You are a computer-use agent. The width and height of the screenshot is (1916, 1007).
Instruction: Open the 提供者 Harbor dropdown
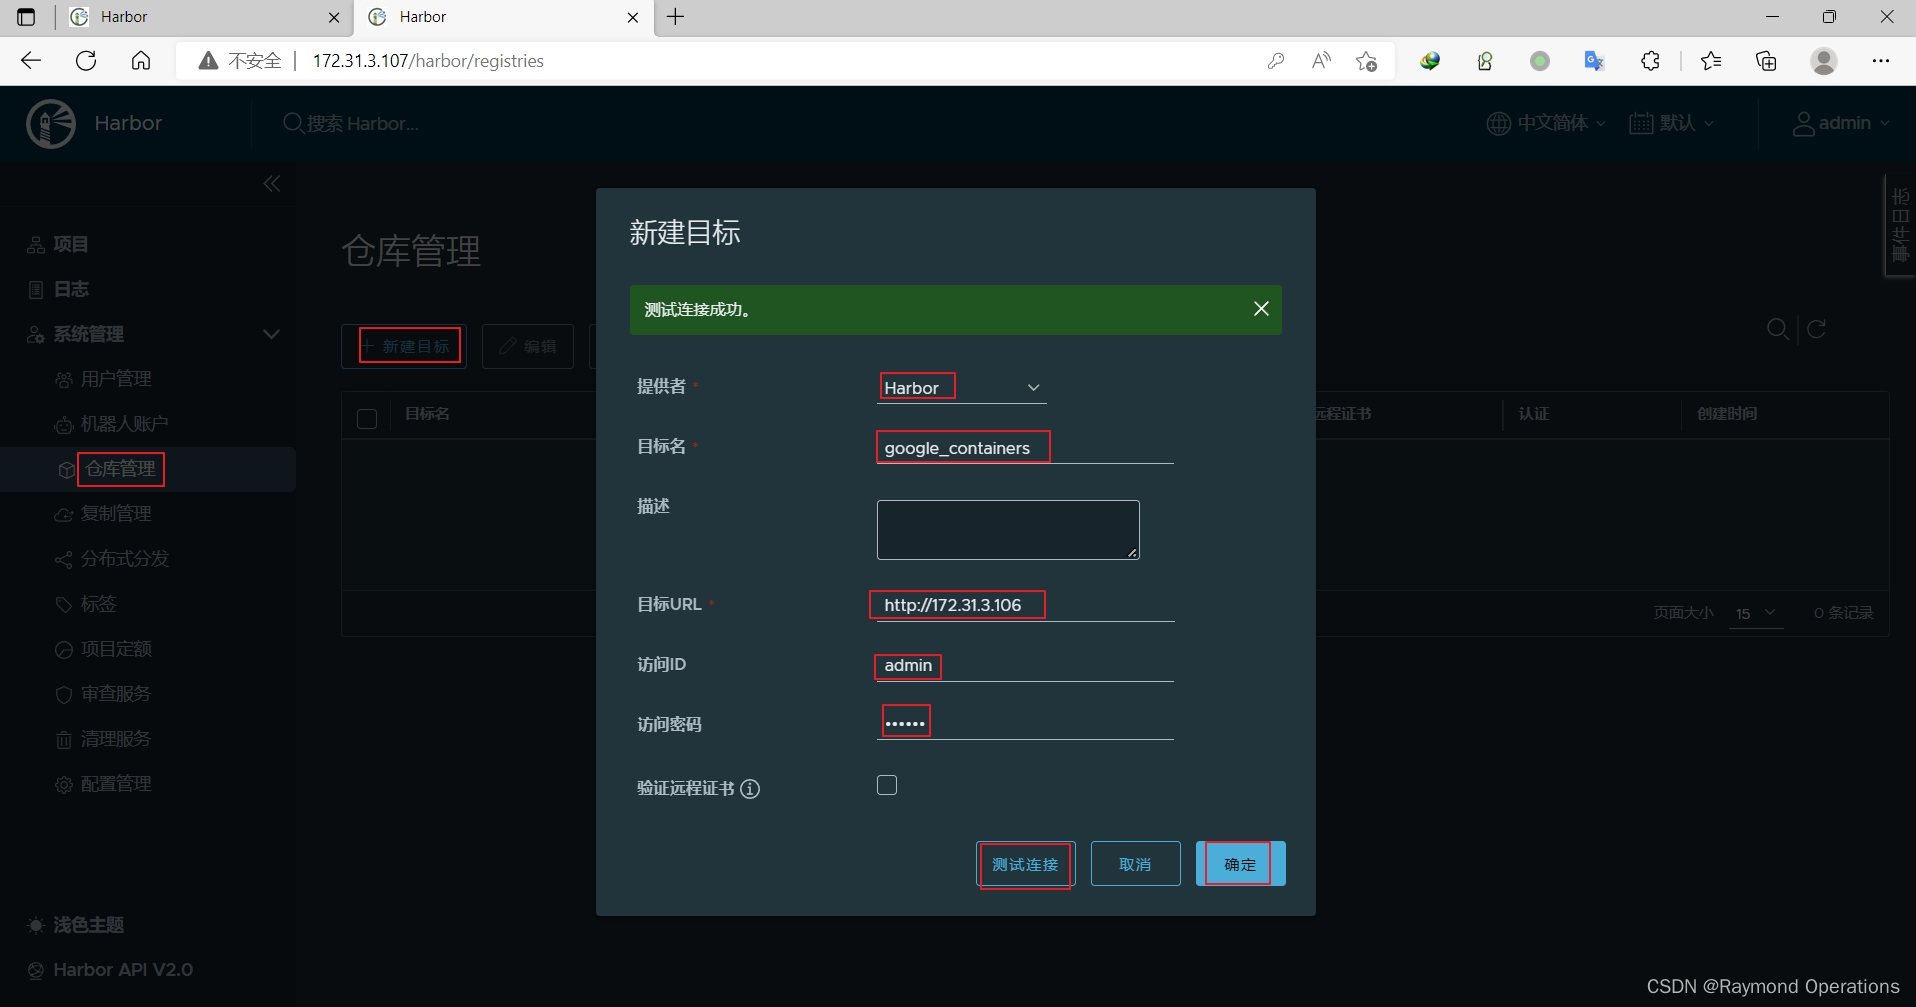pyautogui.click(x=961, y=388)
